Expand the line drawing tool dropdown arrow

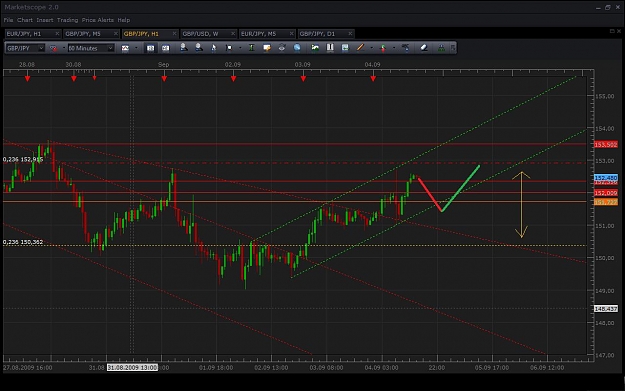(x=371, y=48)
